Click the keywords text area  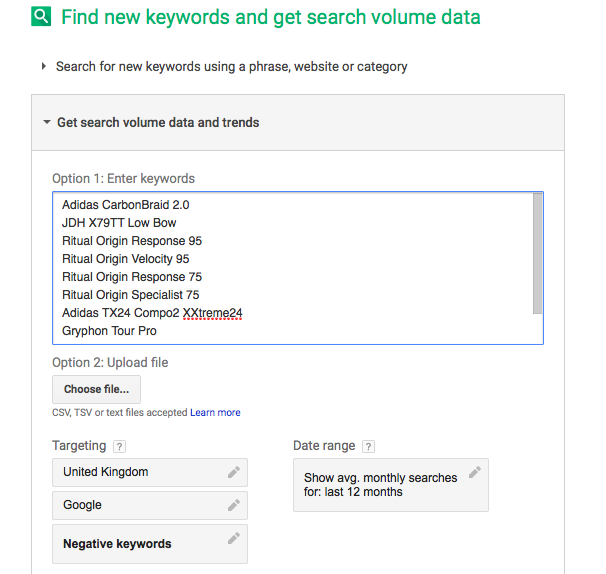click(x=290, y=268)
